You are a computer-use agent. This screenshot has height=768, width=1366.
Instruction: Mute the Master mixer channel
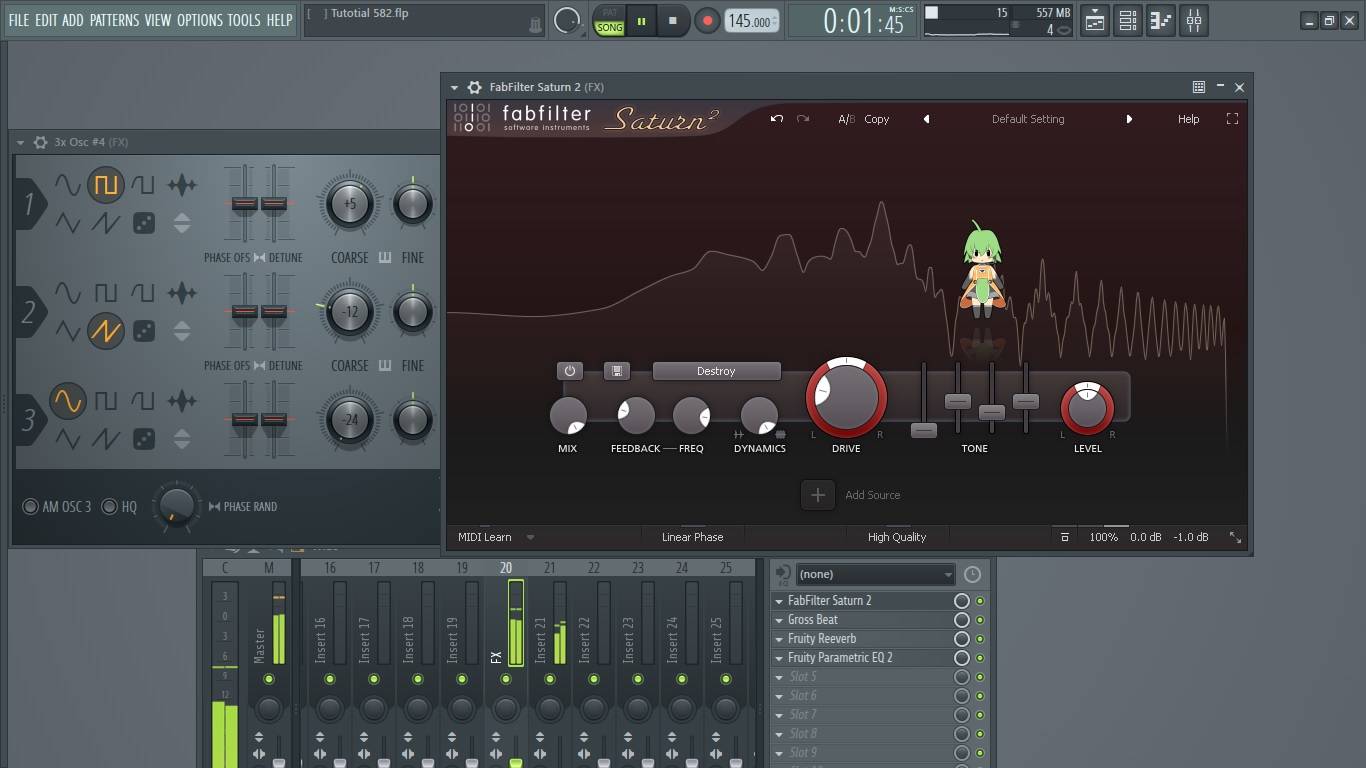(268, 679)
